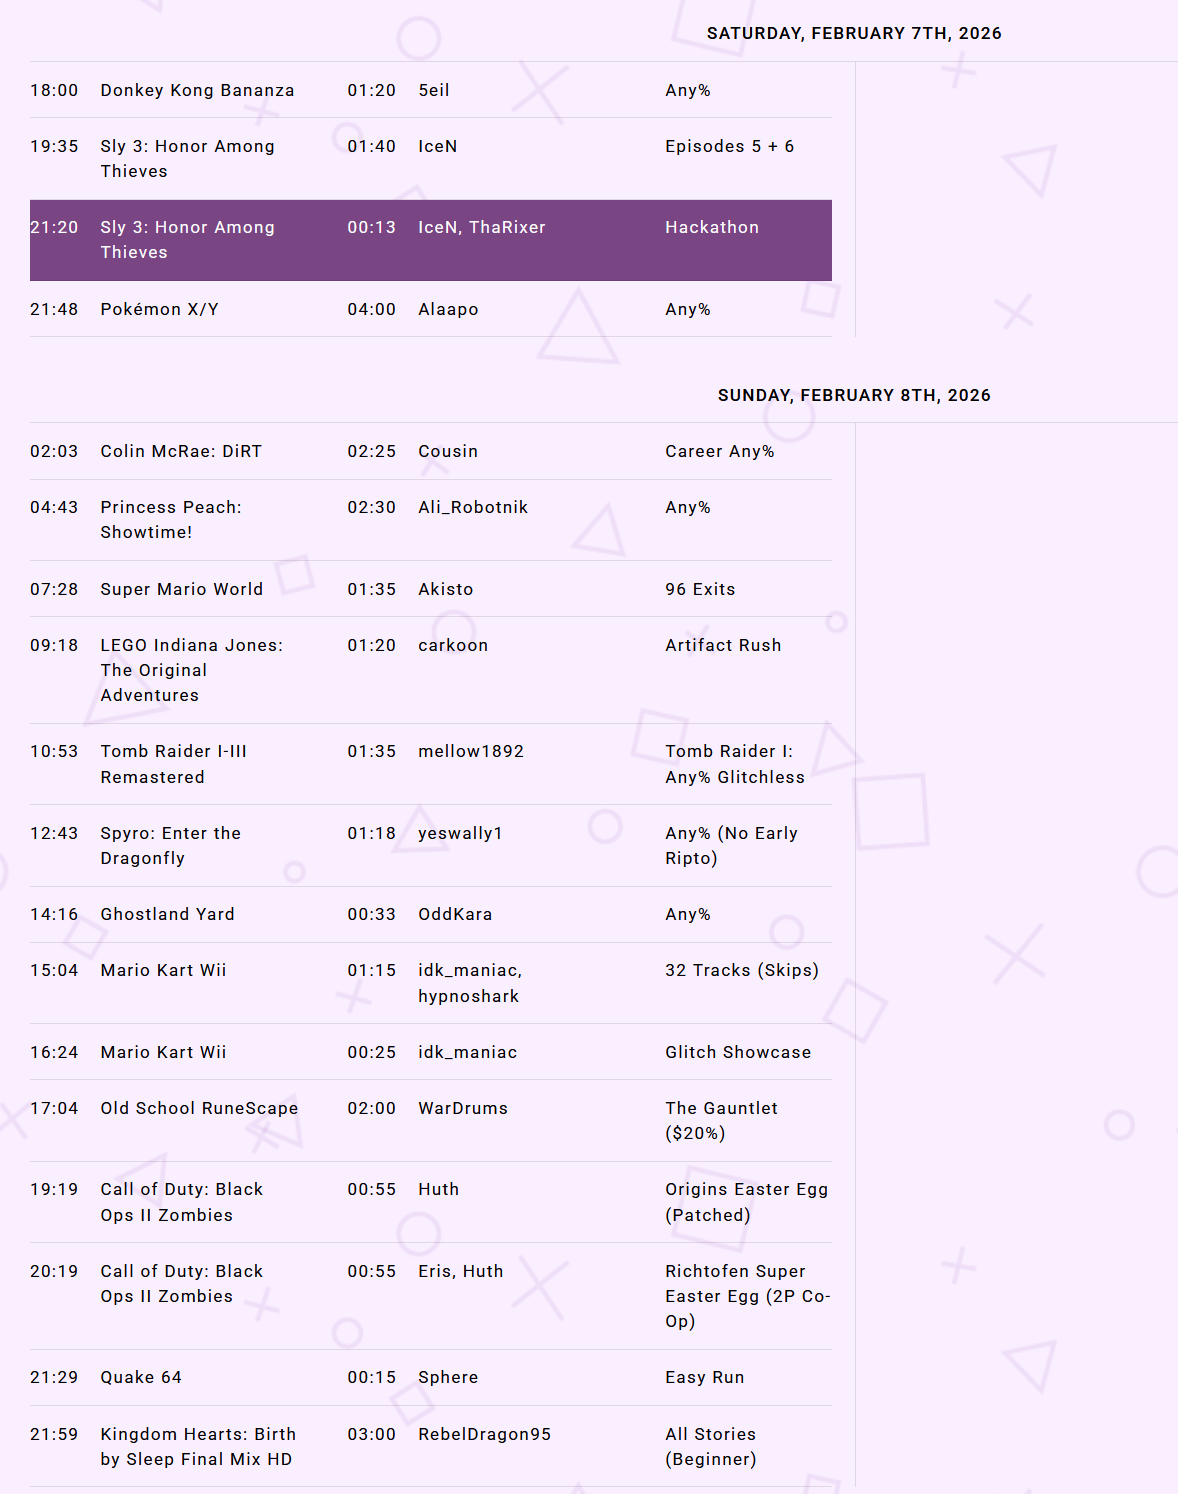The image size is (1178, 1494).
Task: Select runners IceN, ThaRixer
Action: (482, 227)
